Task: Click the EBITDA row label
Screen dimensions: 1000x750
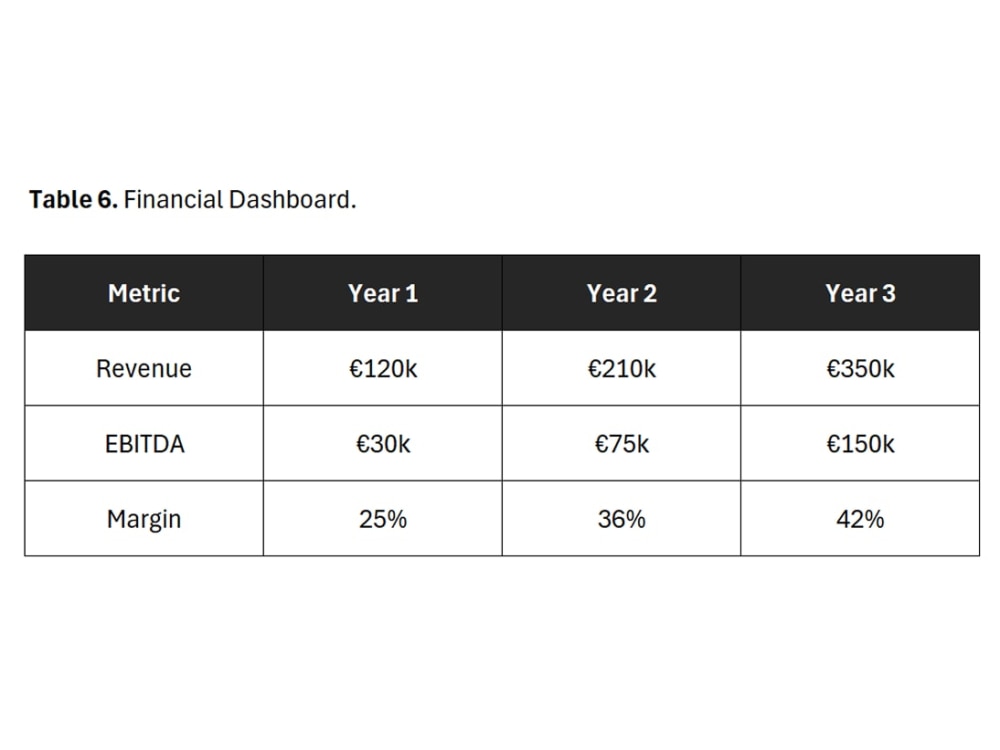Action: (x=144, y=444)
